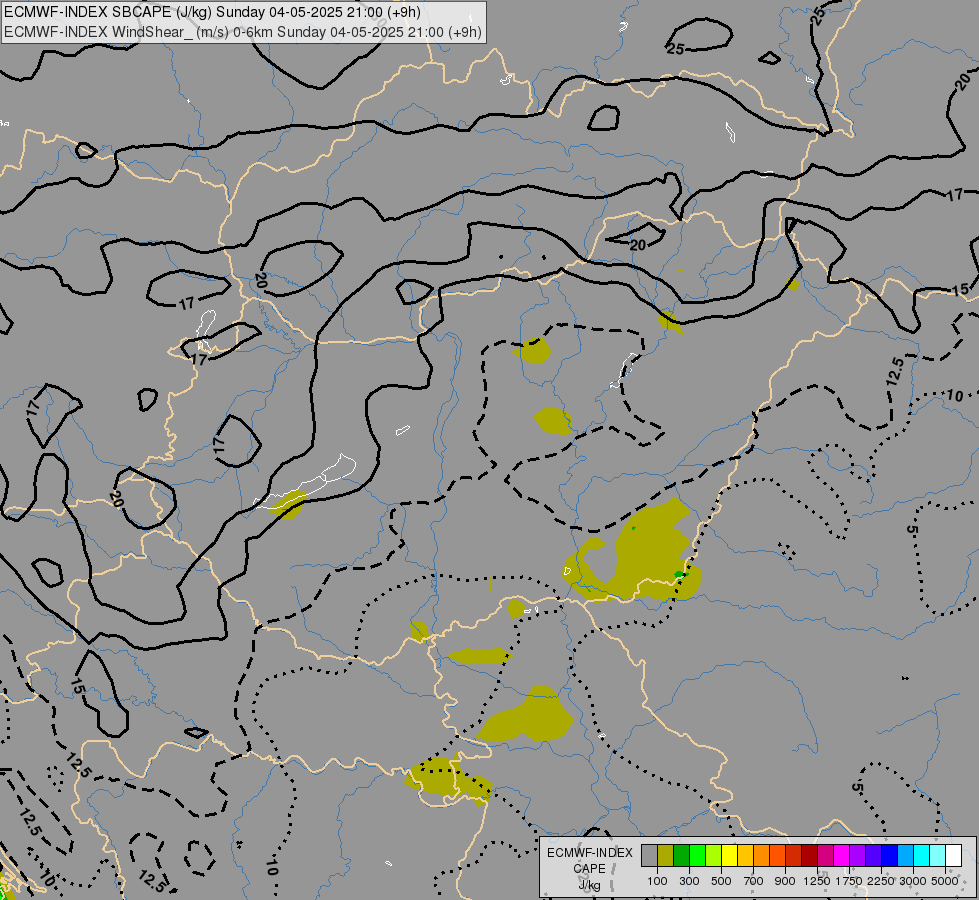Click the legend tick label 500
This screenshot has width=979, height=900.
[x=721, y=881]
